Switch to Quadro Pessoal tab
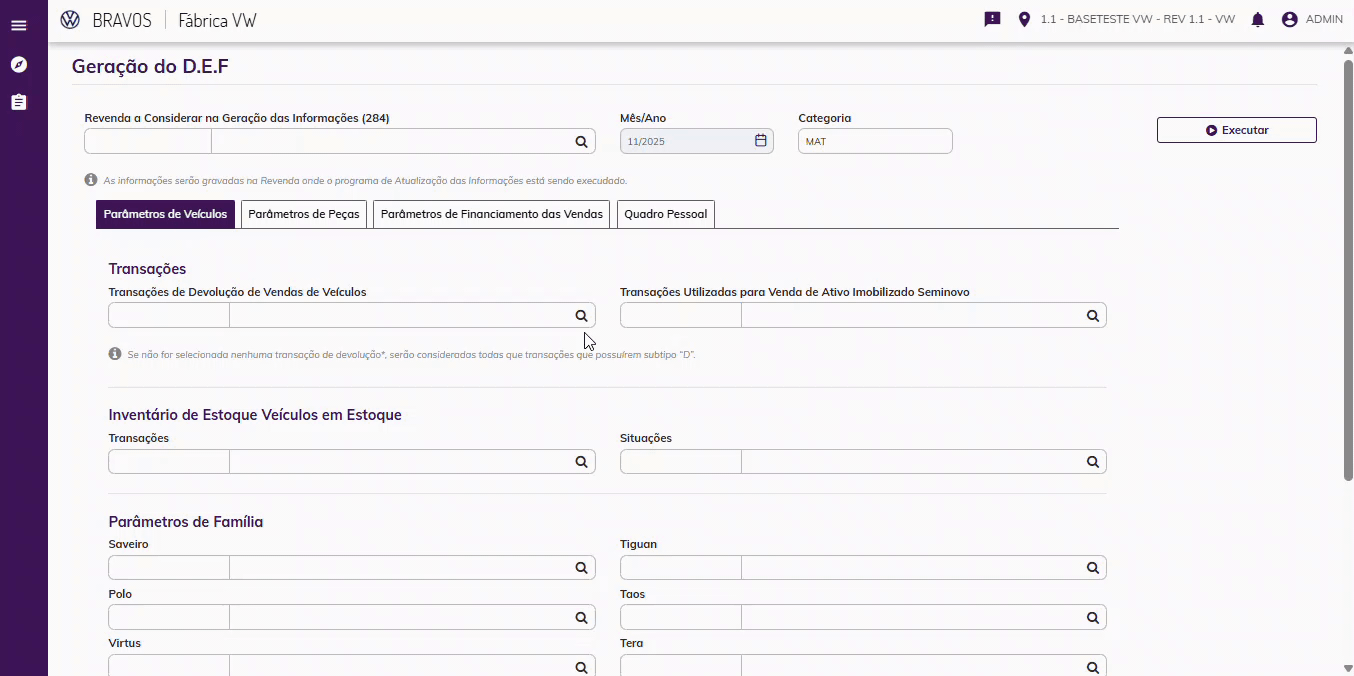This screenshot has width=1354, height=676. point(665,215)
